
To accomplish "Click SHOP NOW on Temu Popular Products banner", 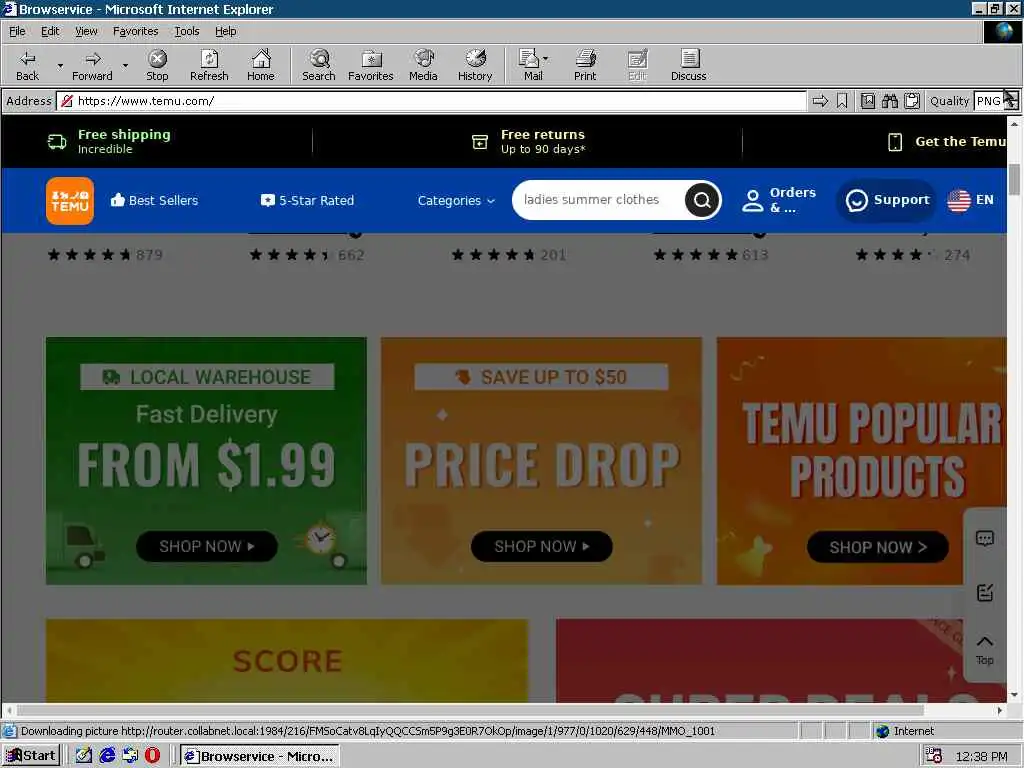I will pos(878,547).
